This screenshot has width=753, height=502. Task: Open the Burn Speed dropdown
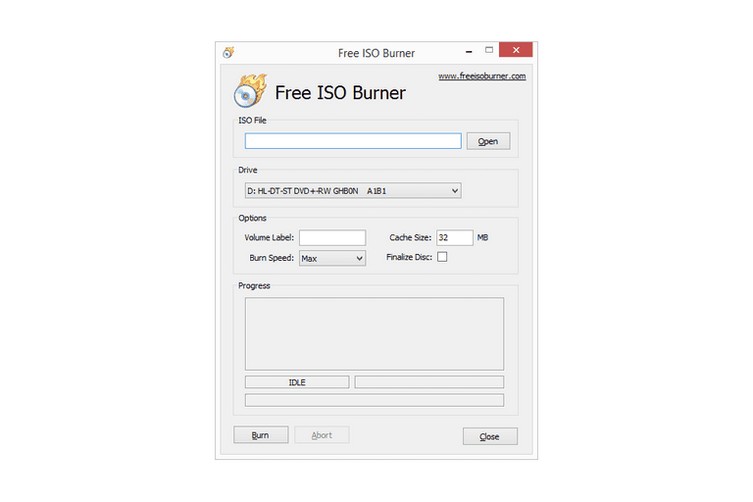(x=332, y=258)
